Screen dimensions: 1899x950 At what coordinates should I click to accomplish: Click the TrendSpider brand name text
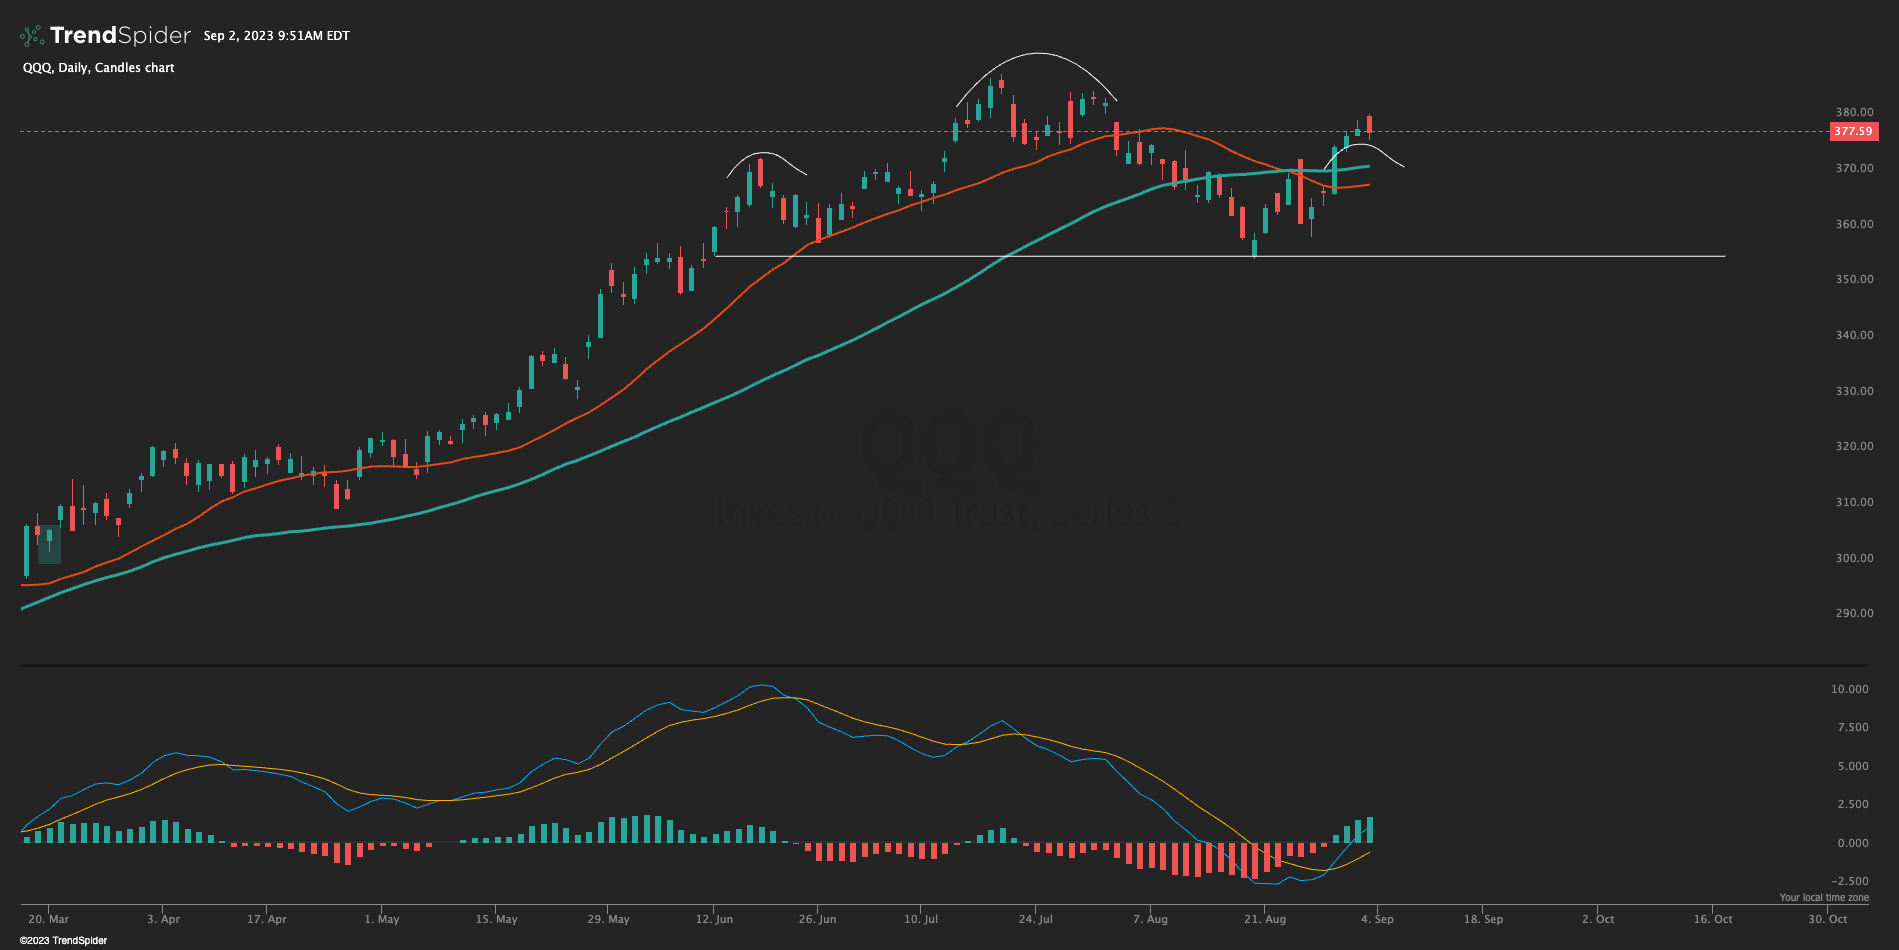120,36
